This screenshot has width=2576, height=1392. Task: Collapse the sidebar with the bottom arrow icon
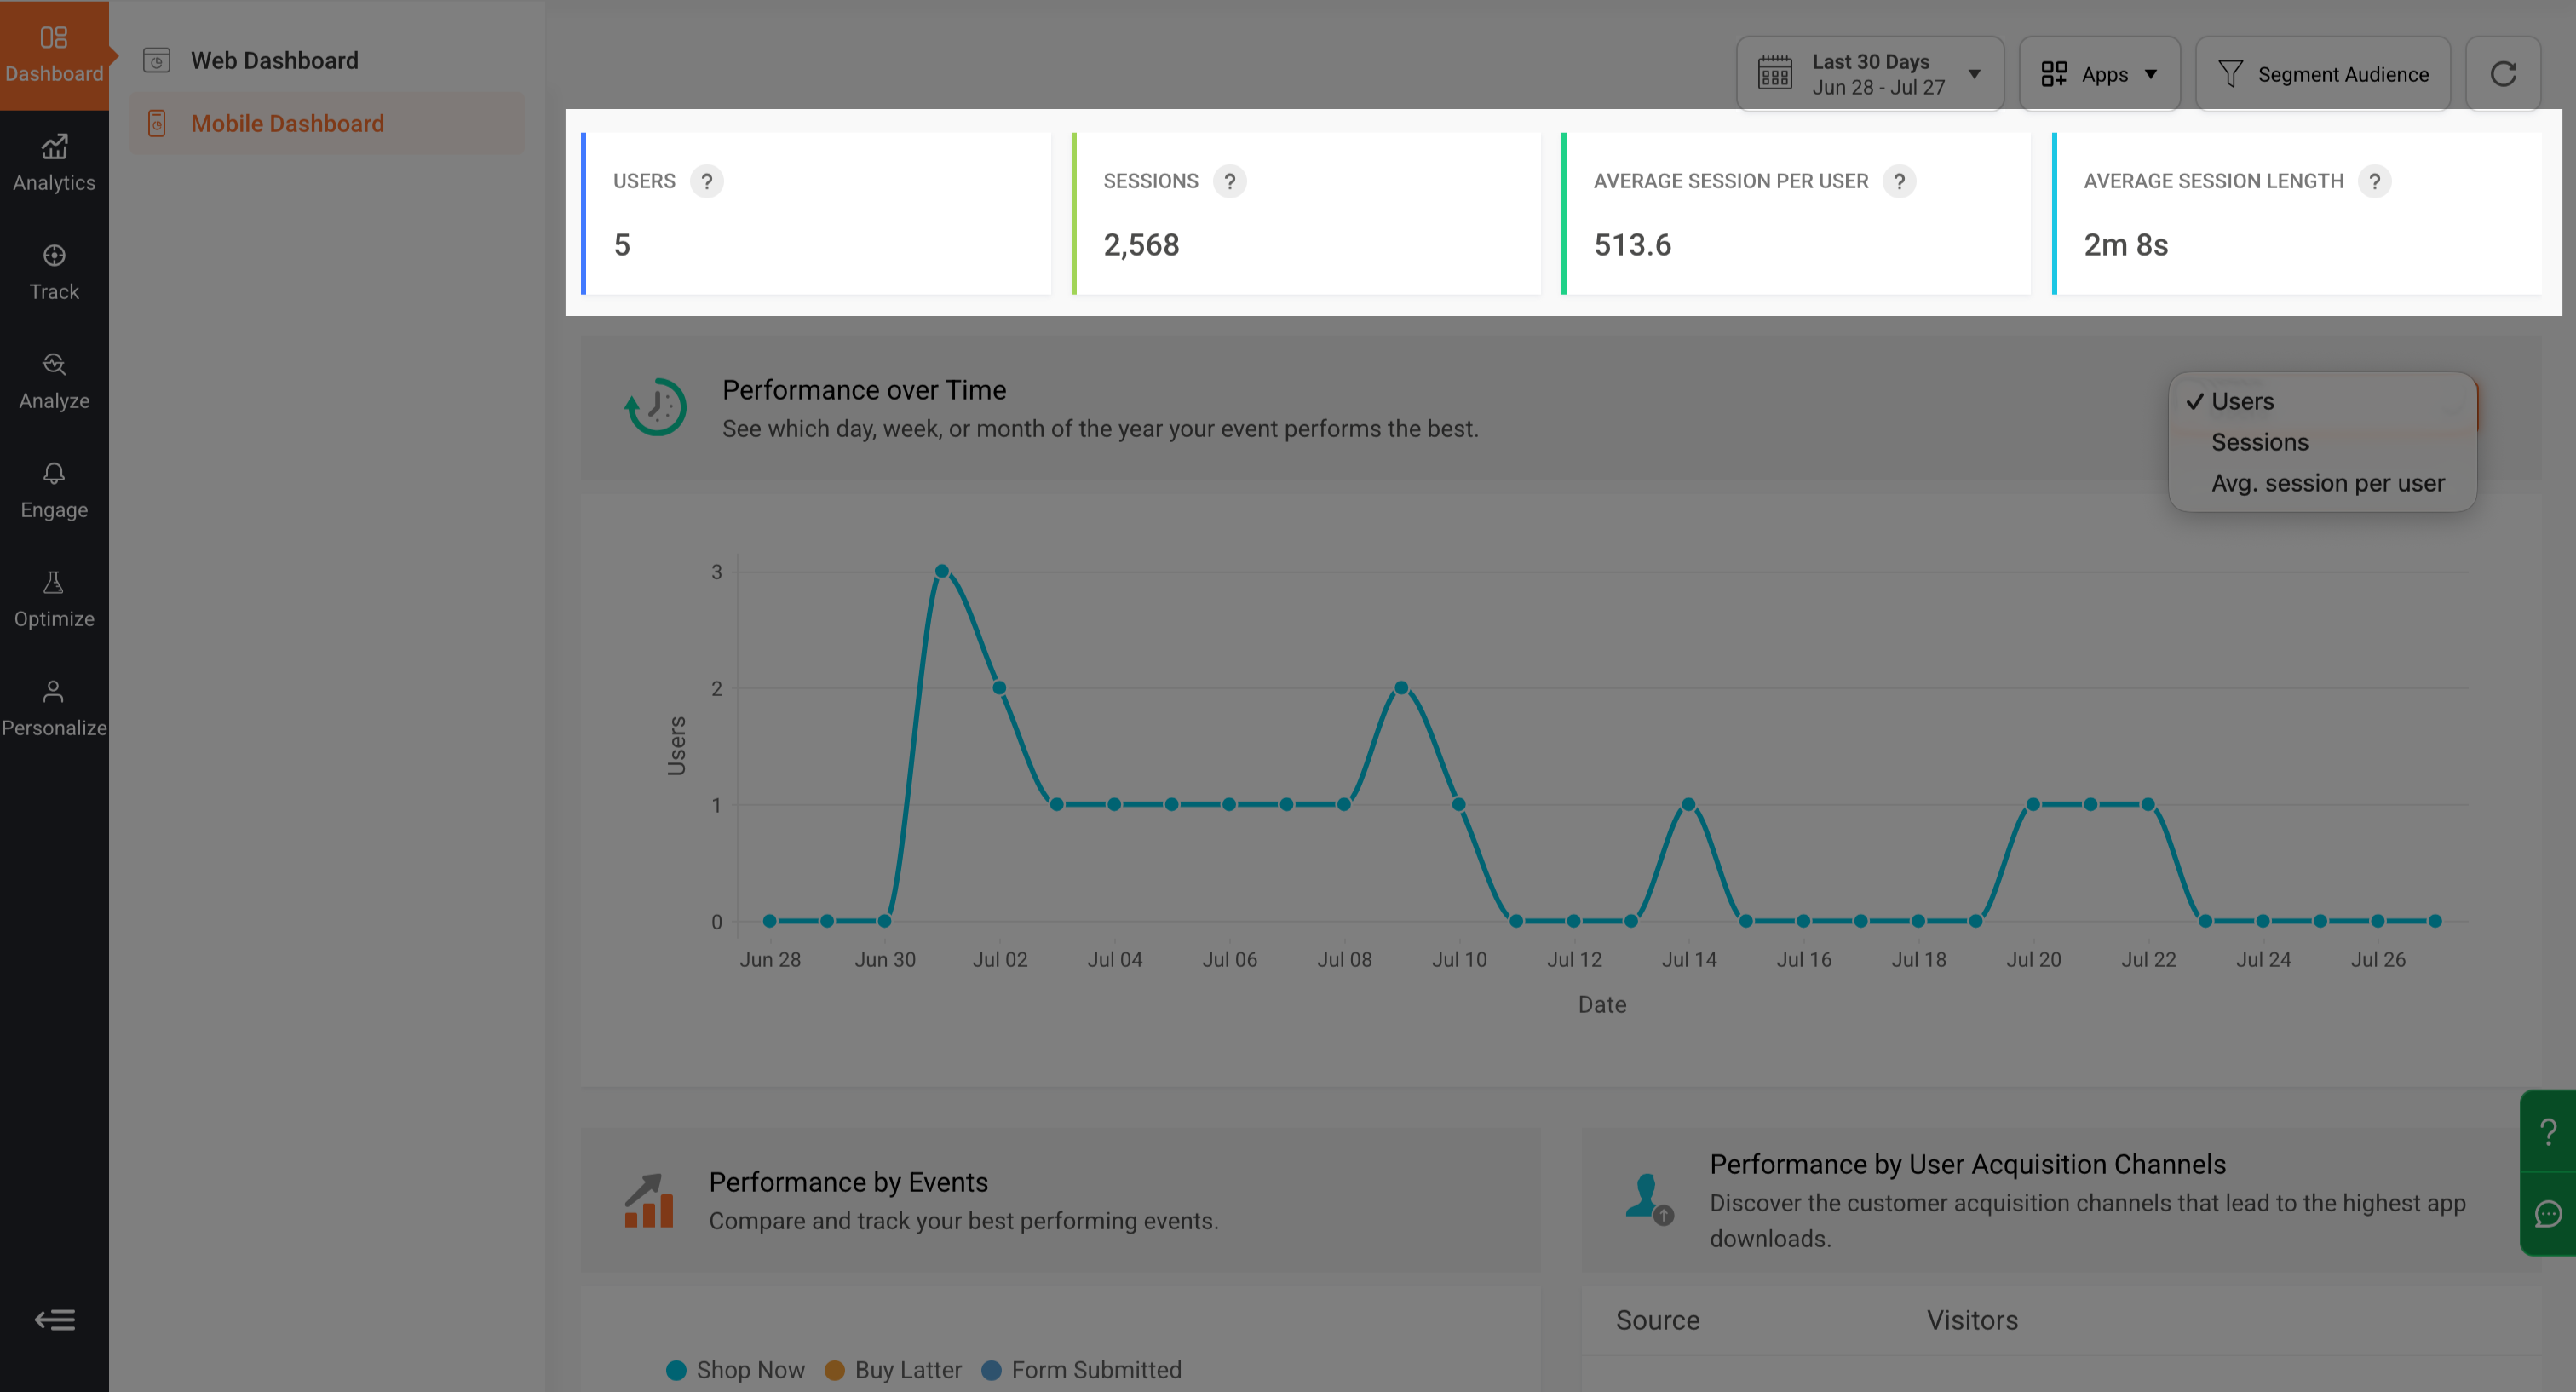tap(54, 1320)
